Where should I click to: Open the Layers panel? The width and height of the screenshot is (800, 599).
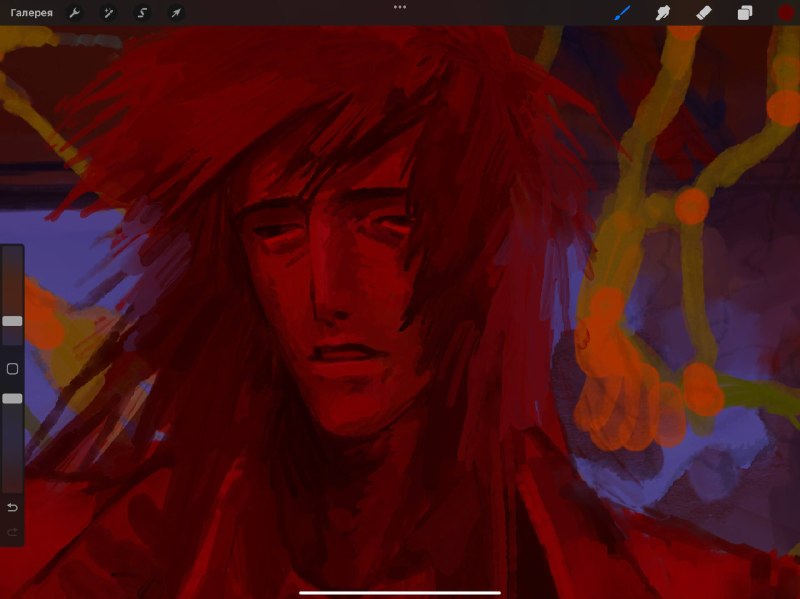pyautogui.click(x=745, y=13)
